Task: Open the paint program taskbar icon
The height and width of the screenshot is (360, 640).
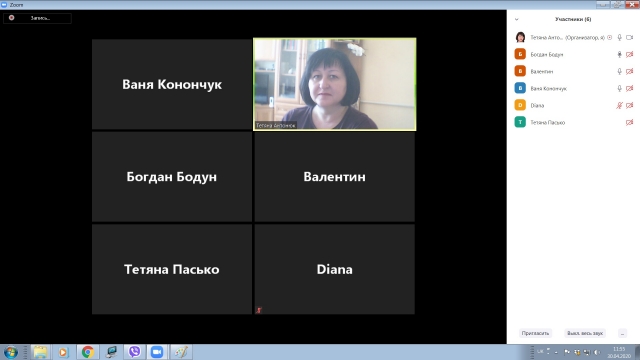Action: 181,352
